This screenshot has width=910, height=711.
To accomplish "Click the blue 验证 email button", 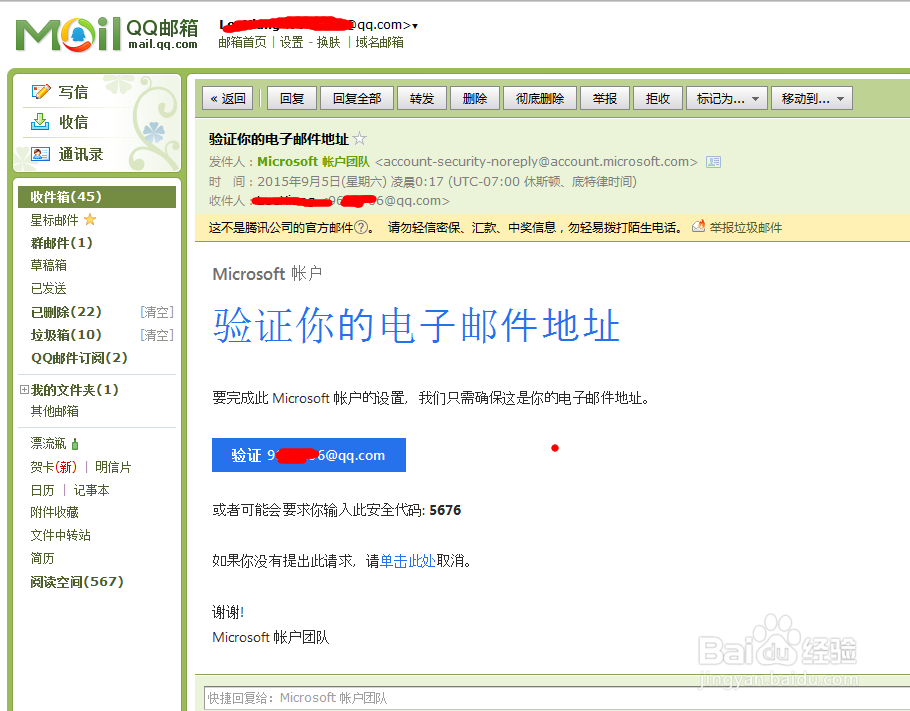I will 309,455.
